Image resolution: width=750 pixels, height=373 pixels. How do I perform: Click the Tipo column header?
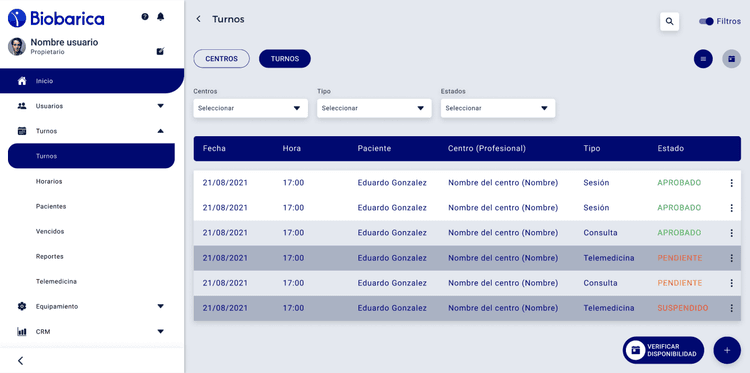591,148
